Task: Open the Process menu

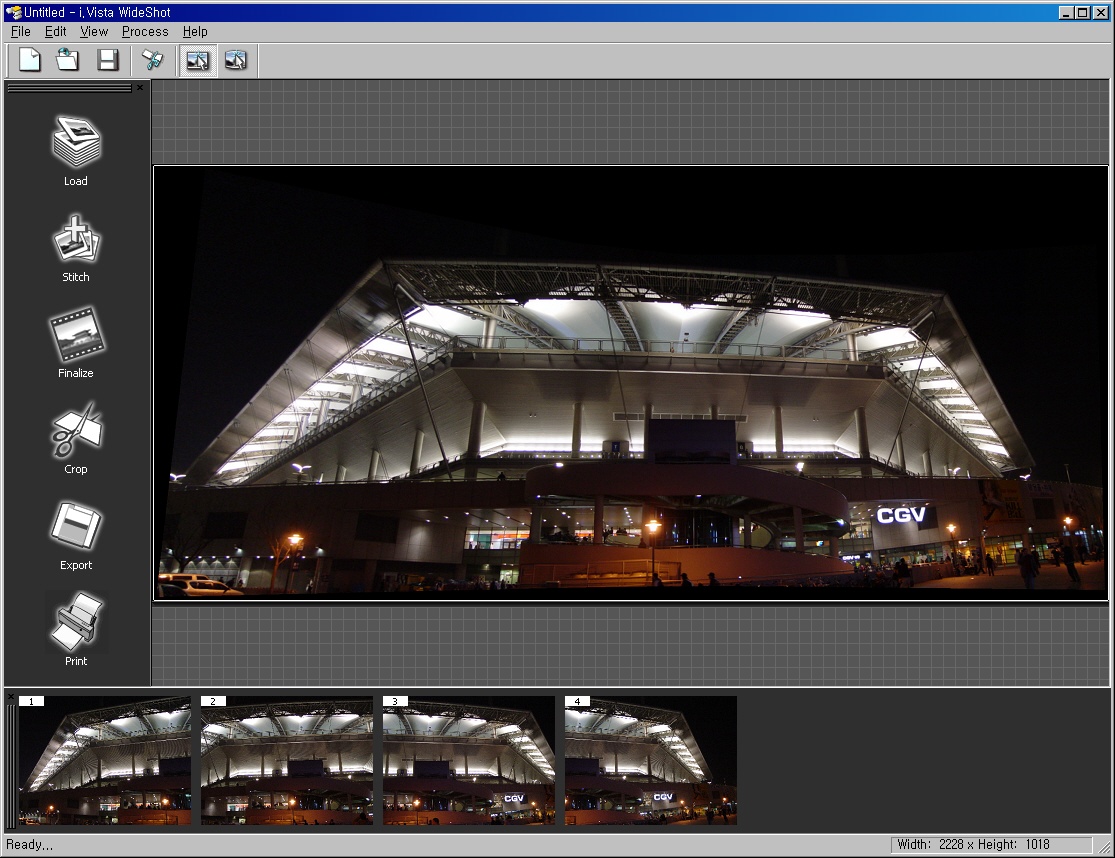Action: [144, 31]
